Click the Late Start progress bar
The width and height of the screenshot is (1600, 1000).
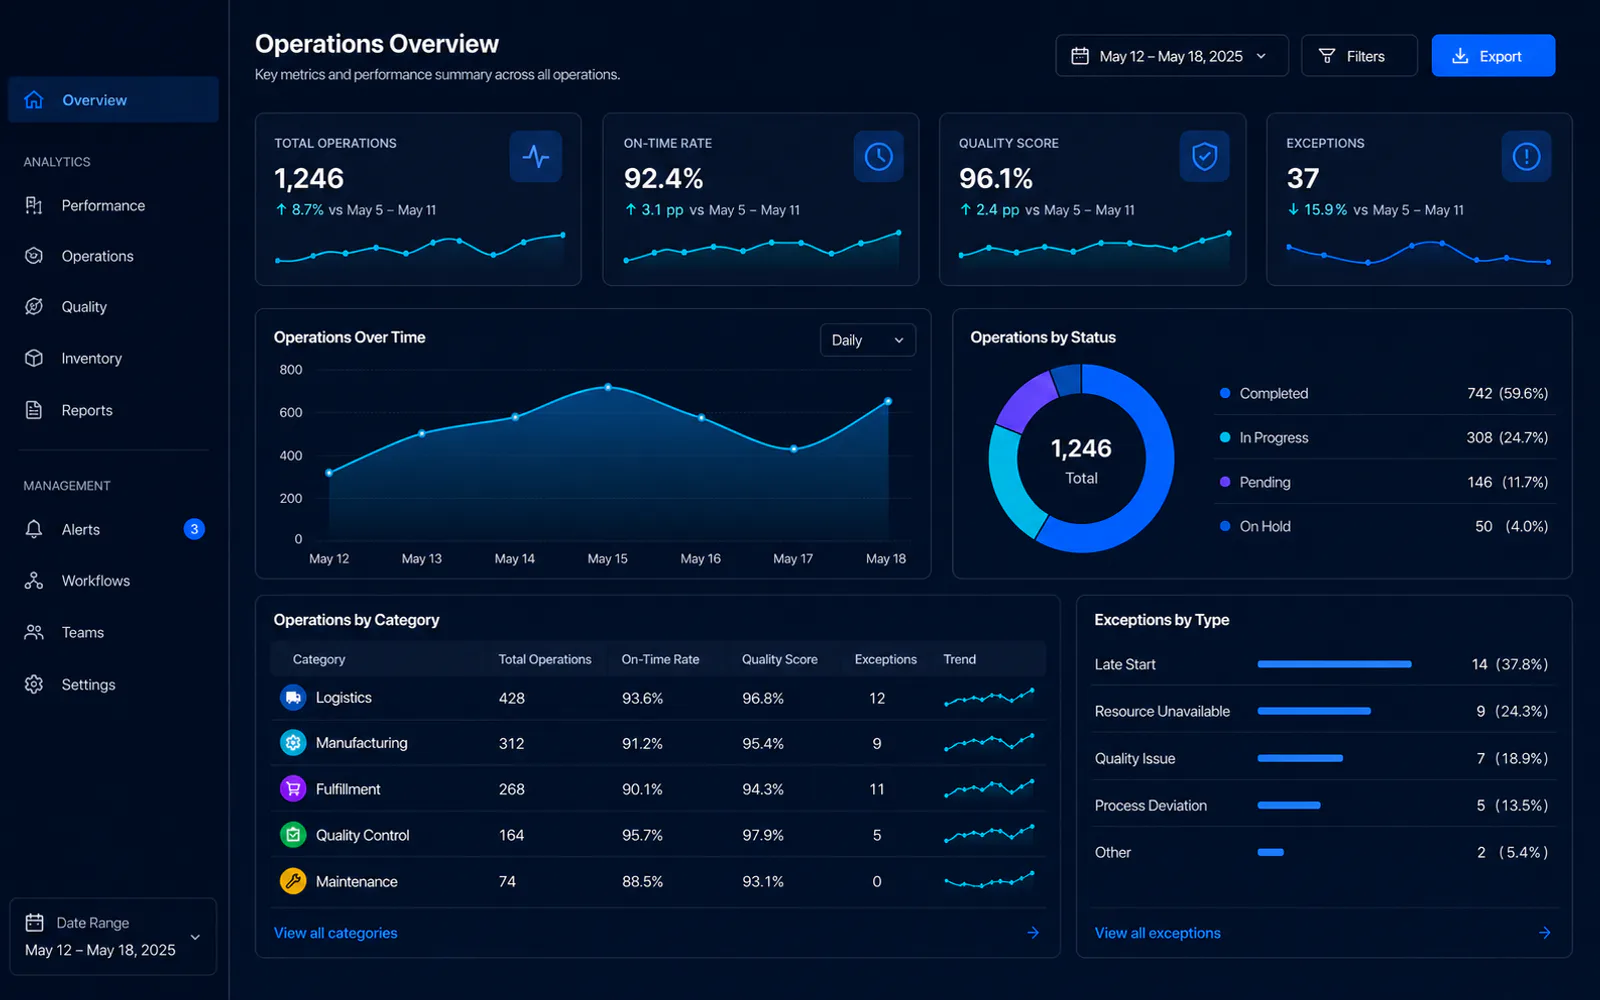click(1334, 664)
